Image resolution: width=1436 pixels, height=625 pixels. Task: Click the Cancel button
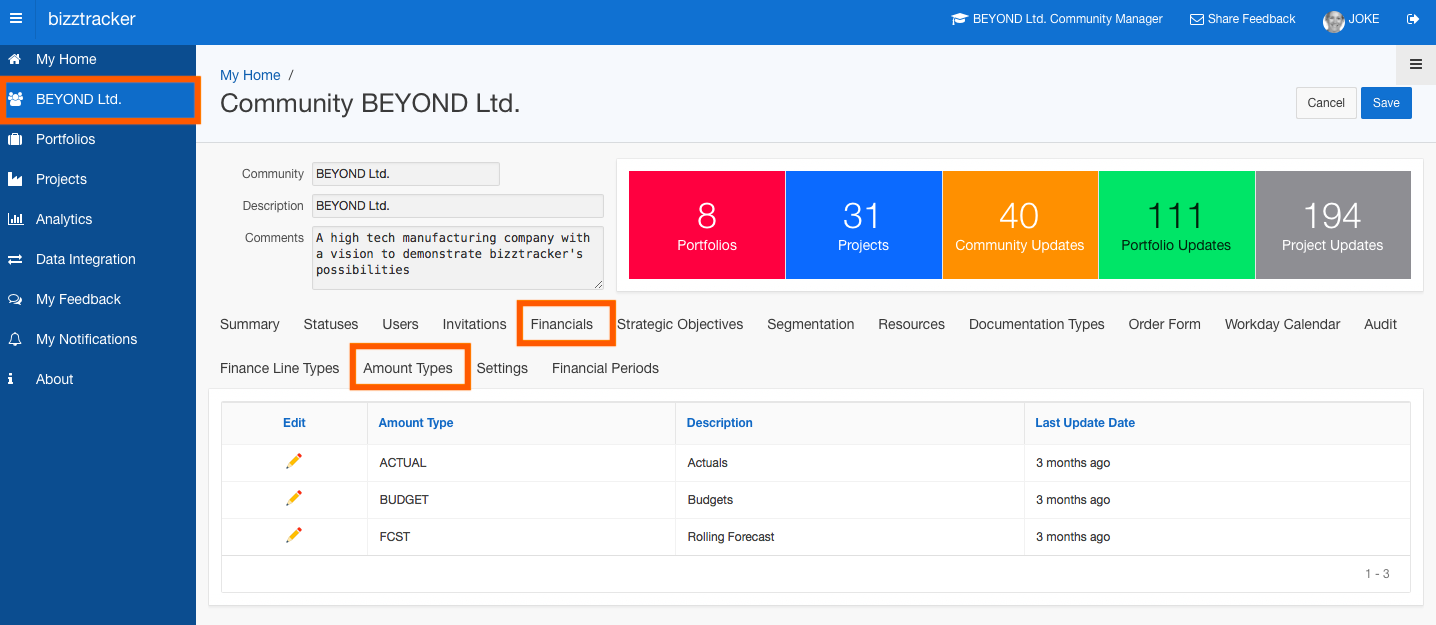(1326, 103)
